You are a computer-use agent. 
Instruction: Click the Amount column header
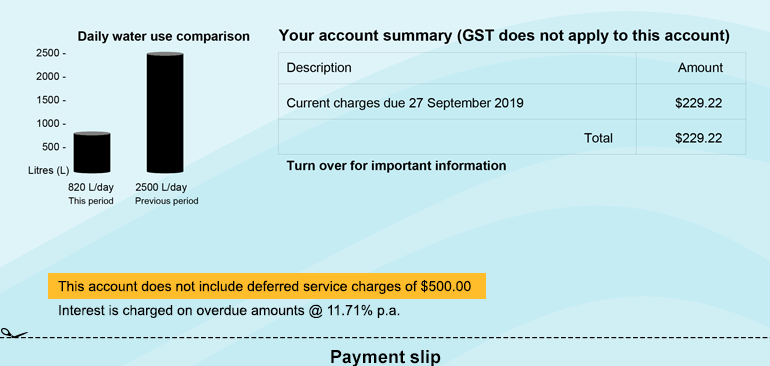click(700, 68)
